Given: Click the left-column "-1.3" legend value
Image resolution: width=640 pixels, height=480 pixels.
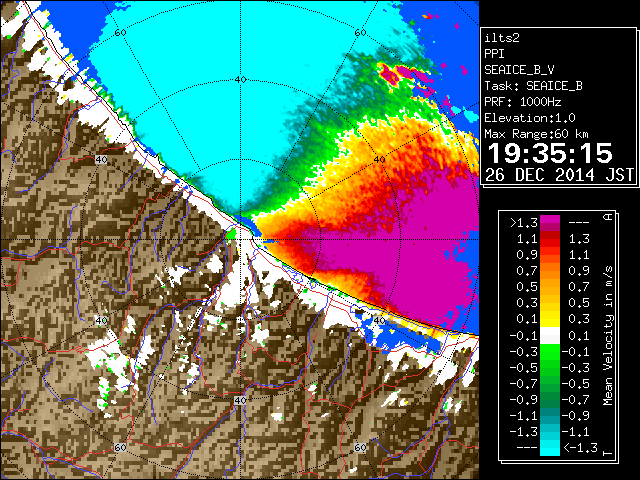Looking at the screenshot, I should point(523,431).
